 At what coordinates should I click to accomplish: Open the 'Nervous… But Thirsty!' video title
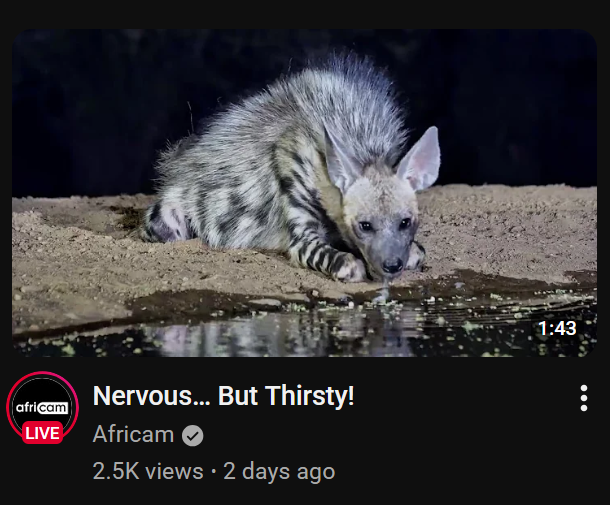(224, 396)
